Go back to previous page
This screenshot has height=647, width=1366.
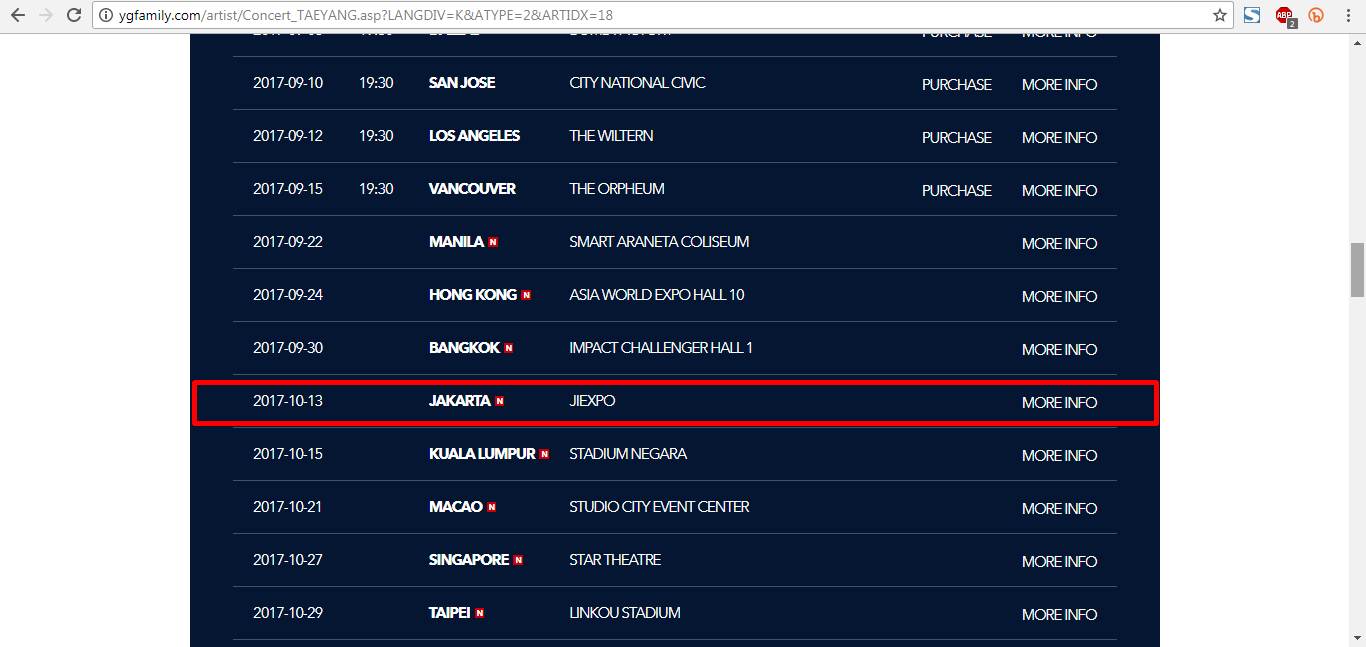[18, 15]
